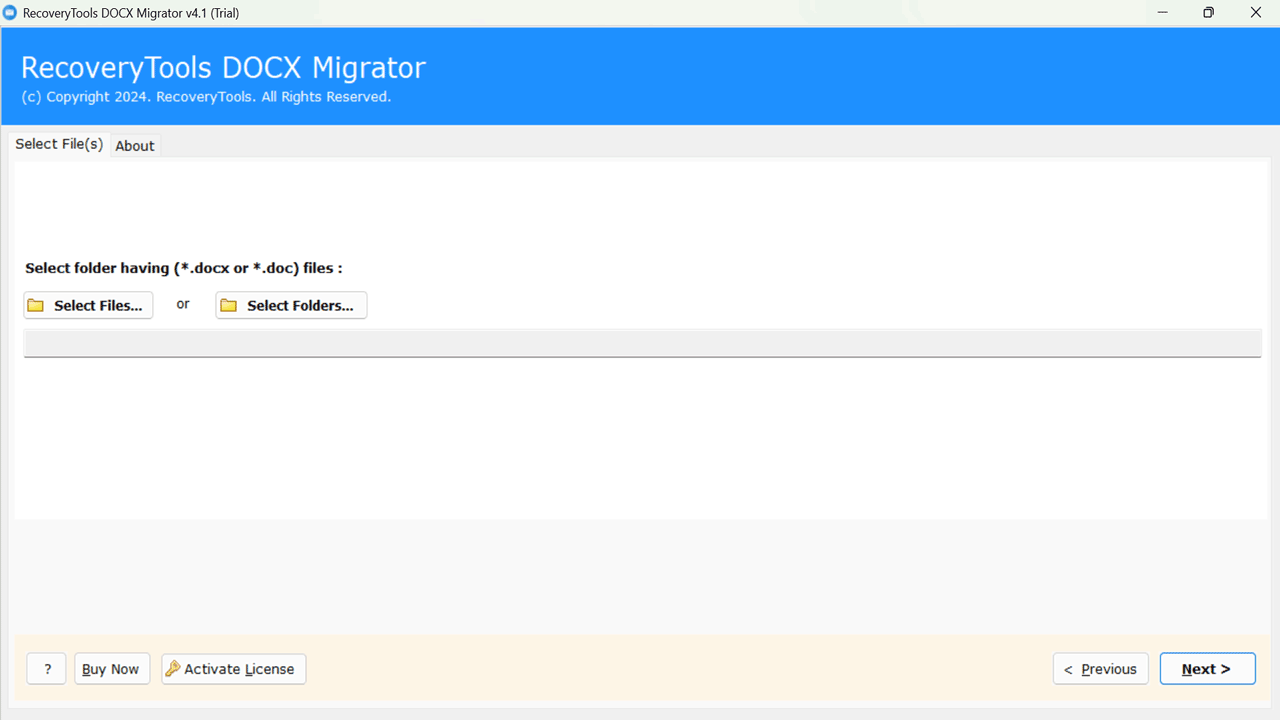Go back with the Previous button
This screenshot has height=720, width=1280.
click(1100, 669)
